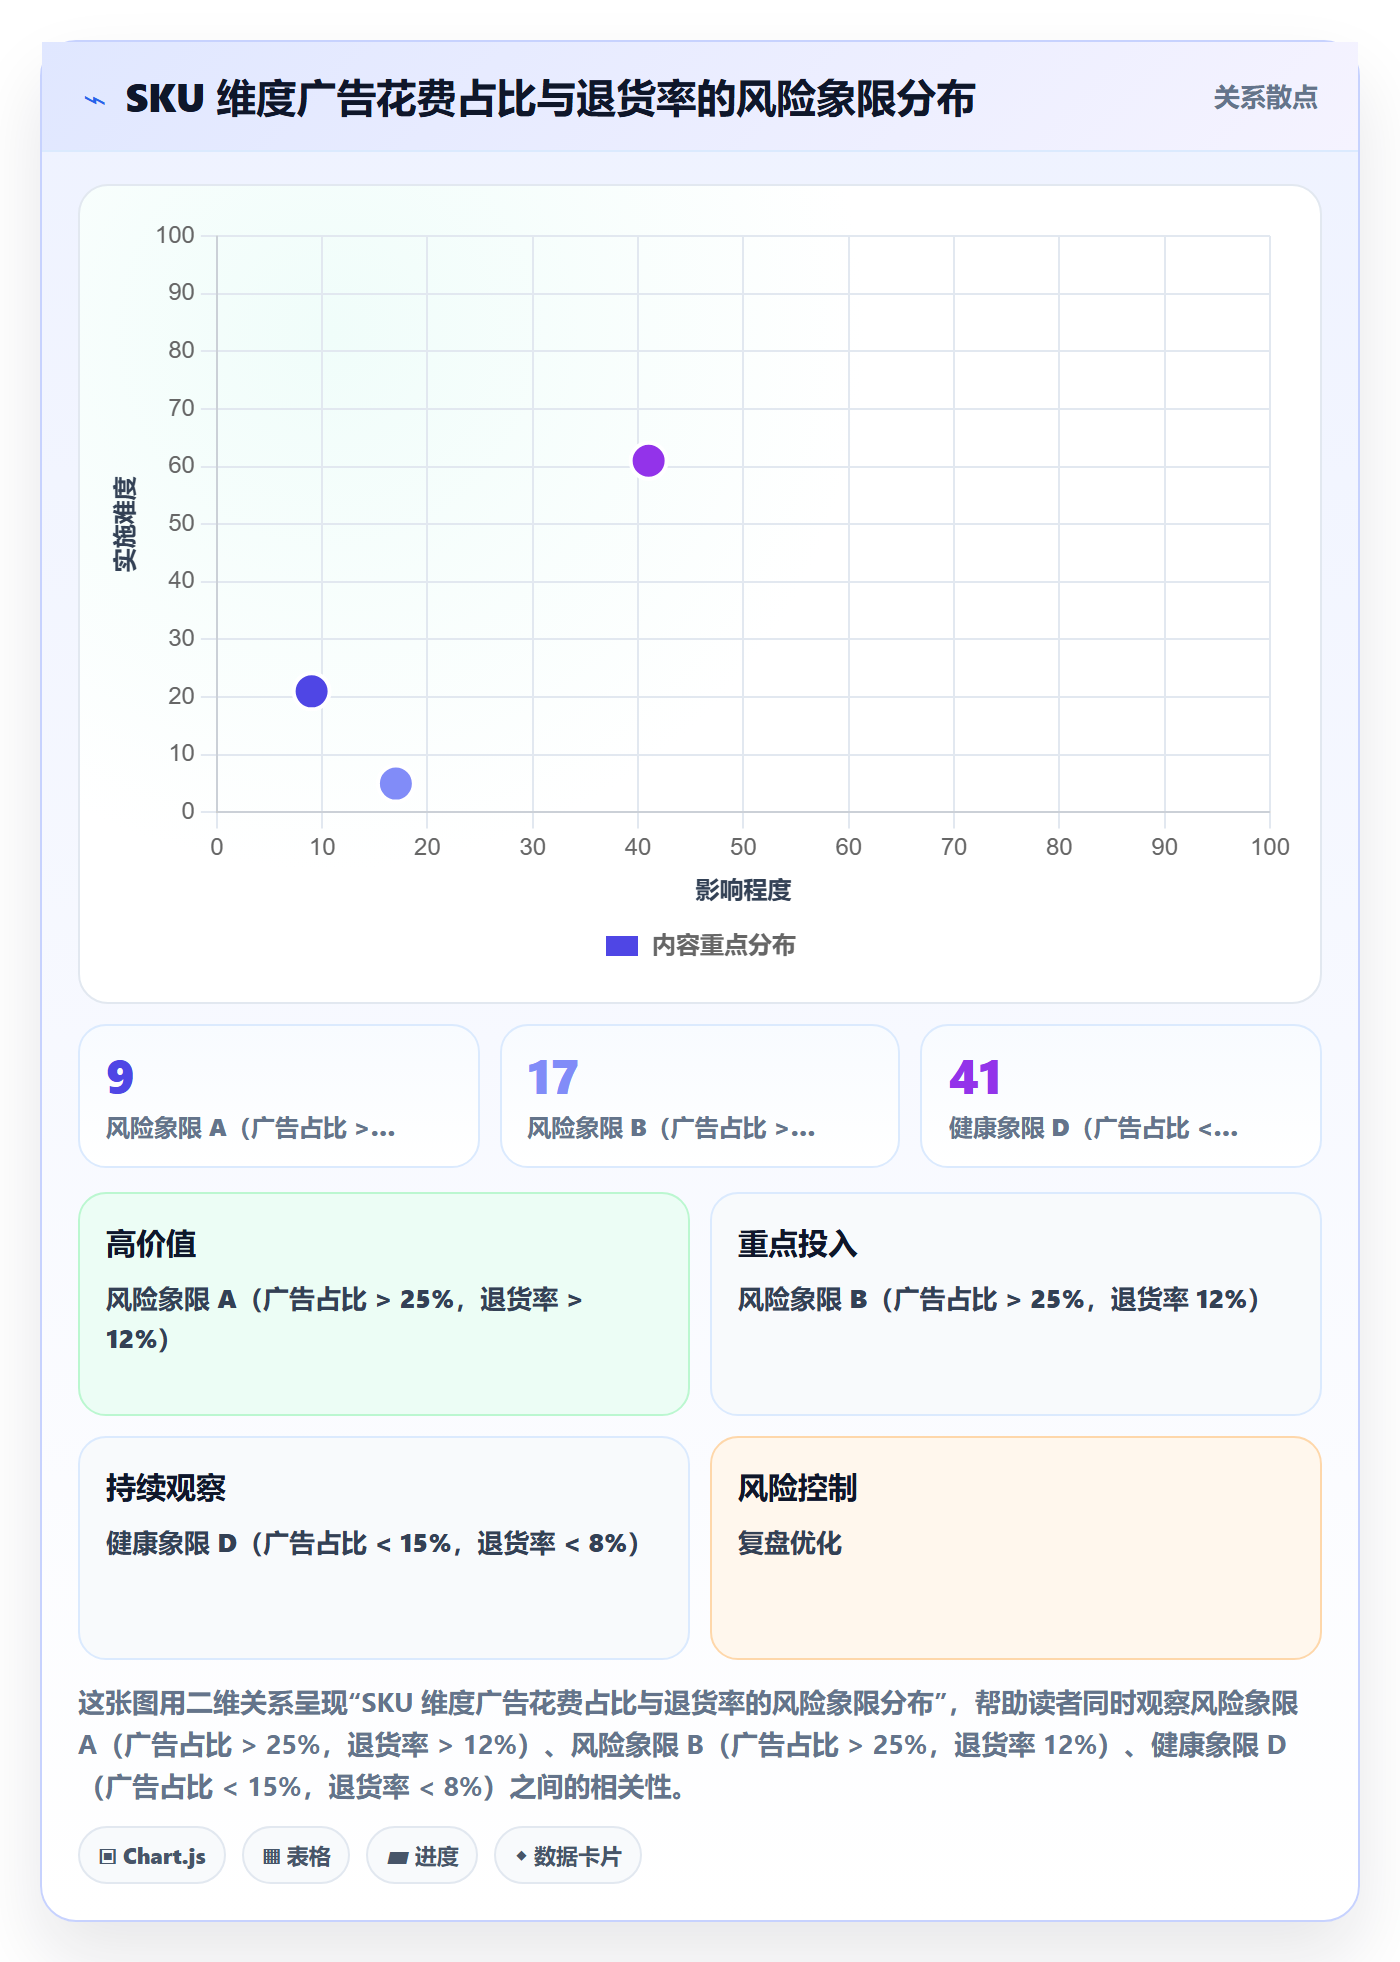This screenshot has height=1962, width=1400.
Task: Select the 重点投入 quadrant card
Action: 1016,1304
